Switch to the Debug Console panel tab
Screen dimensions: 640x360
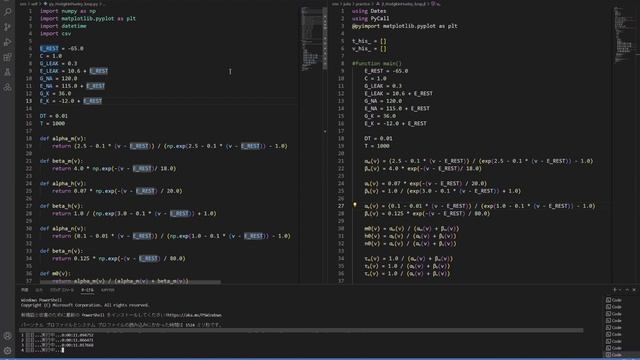(x=62, y=290)
